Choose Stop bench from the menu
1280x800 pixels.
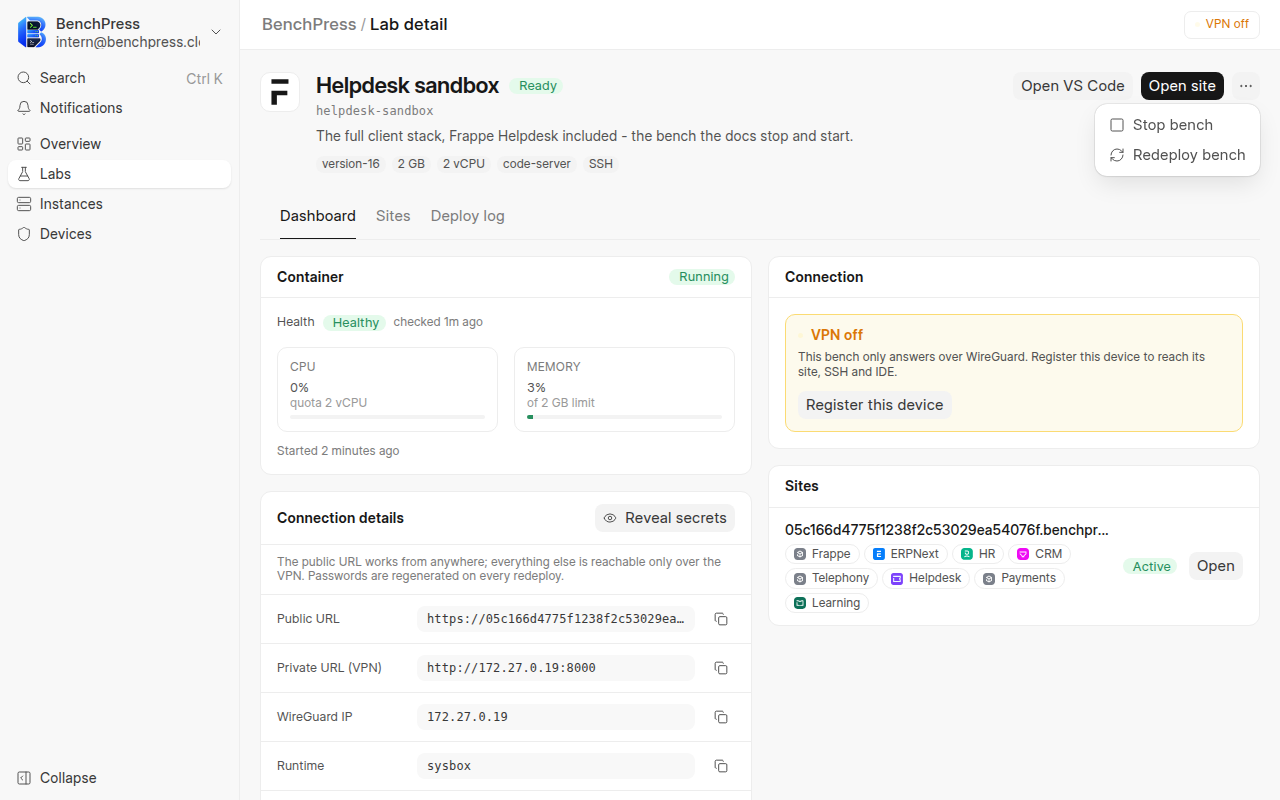pyautogui.click(x=1177, y=125)
